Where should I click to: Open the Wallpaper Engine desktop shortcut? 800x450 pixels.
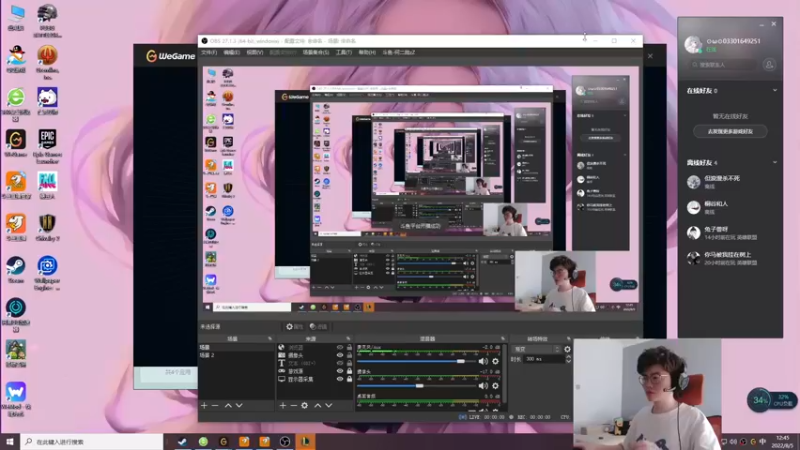click(47, 273)
